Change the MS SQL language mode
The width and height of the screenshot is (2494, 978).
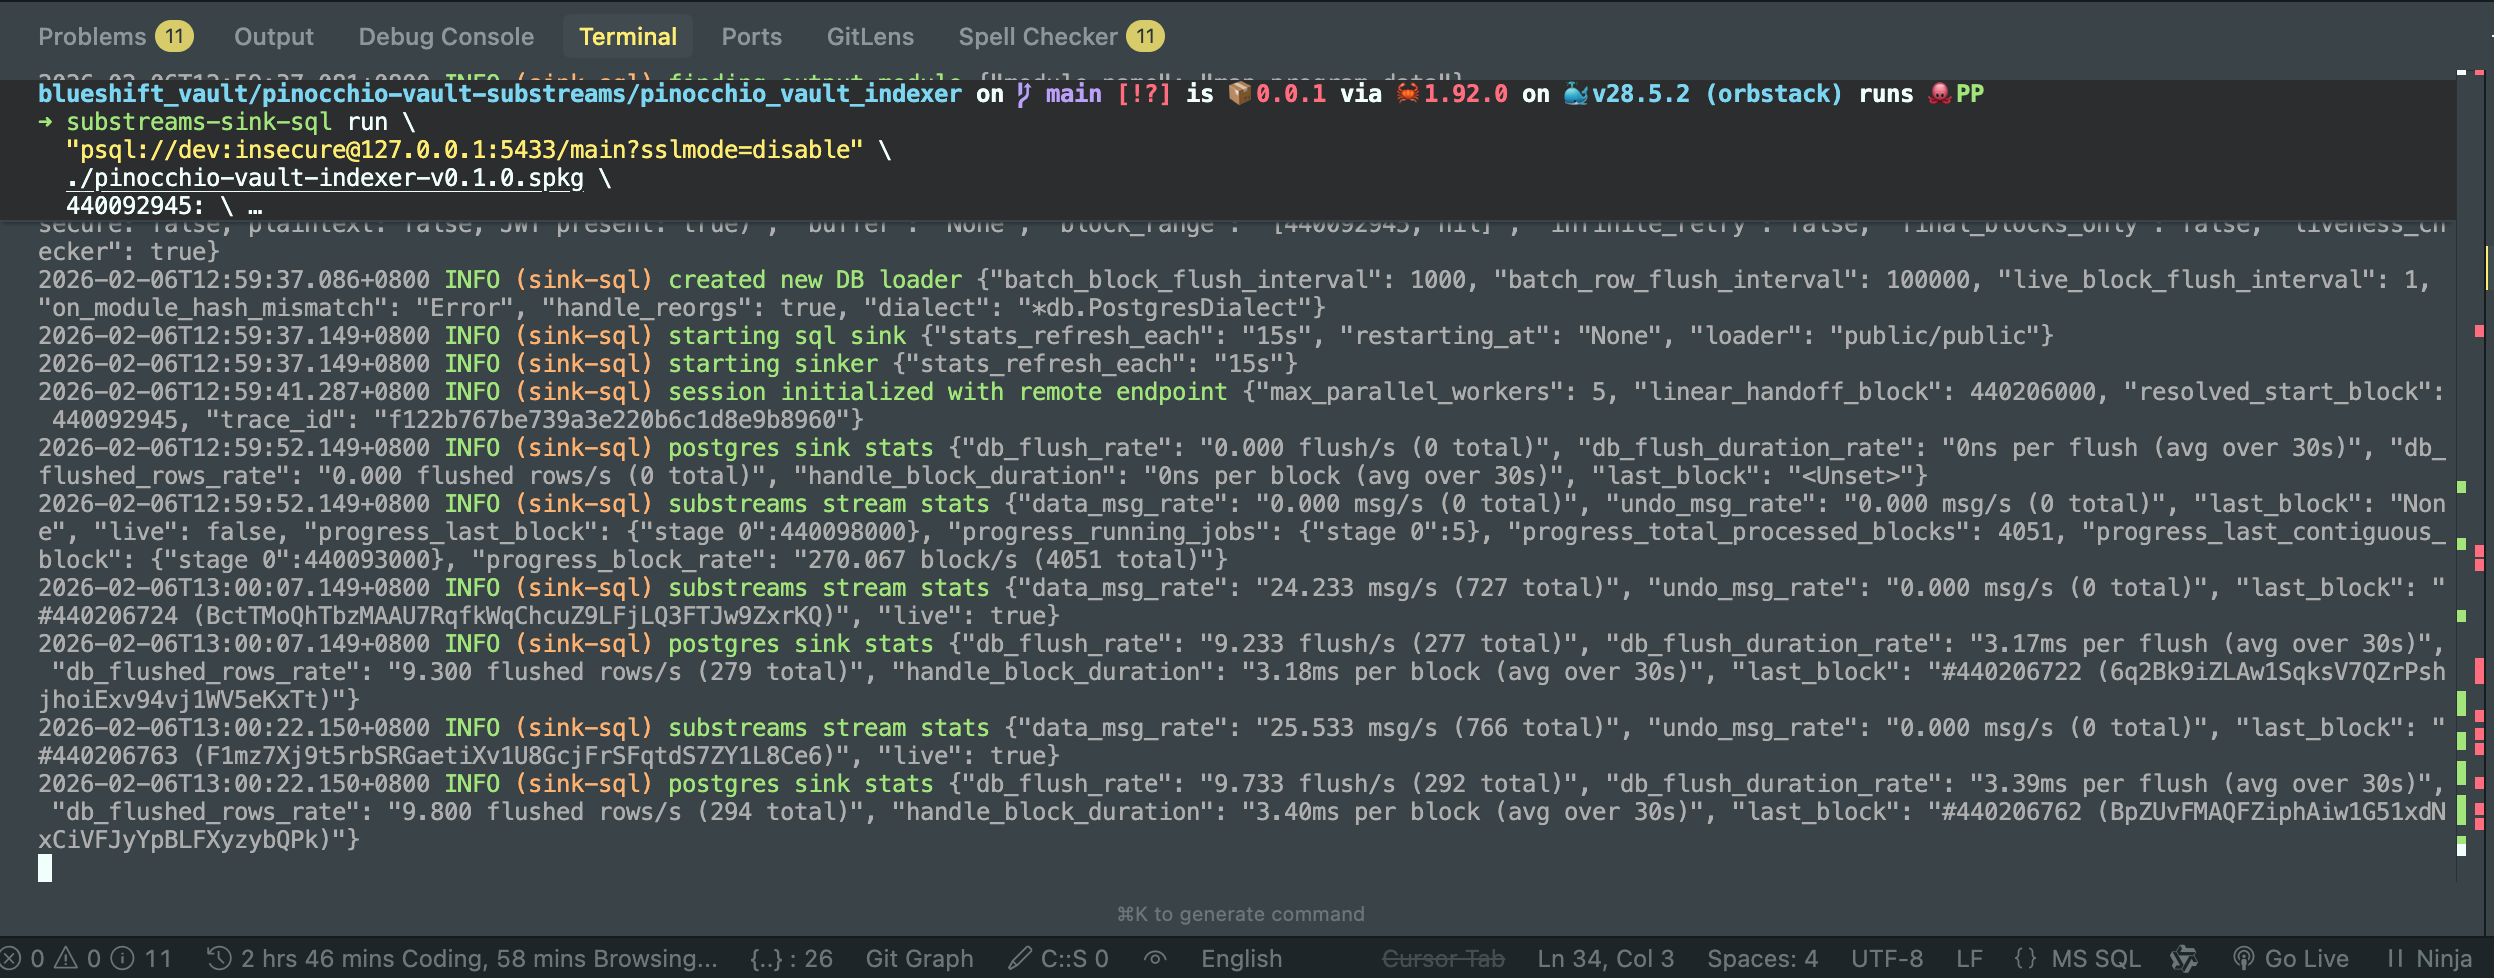tap(2095, 959)
